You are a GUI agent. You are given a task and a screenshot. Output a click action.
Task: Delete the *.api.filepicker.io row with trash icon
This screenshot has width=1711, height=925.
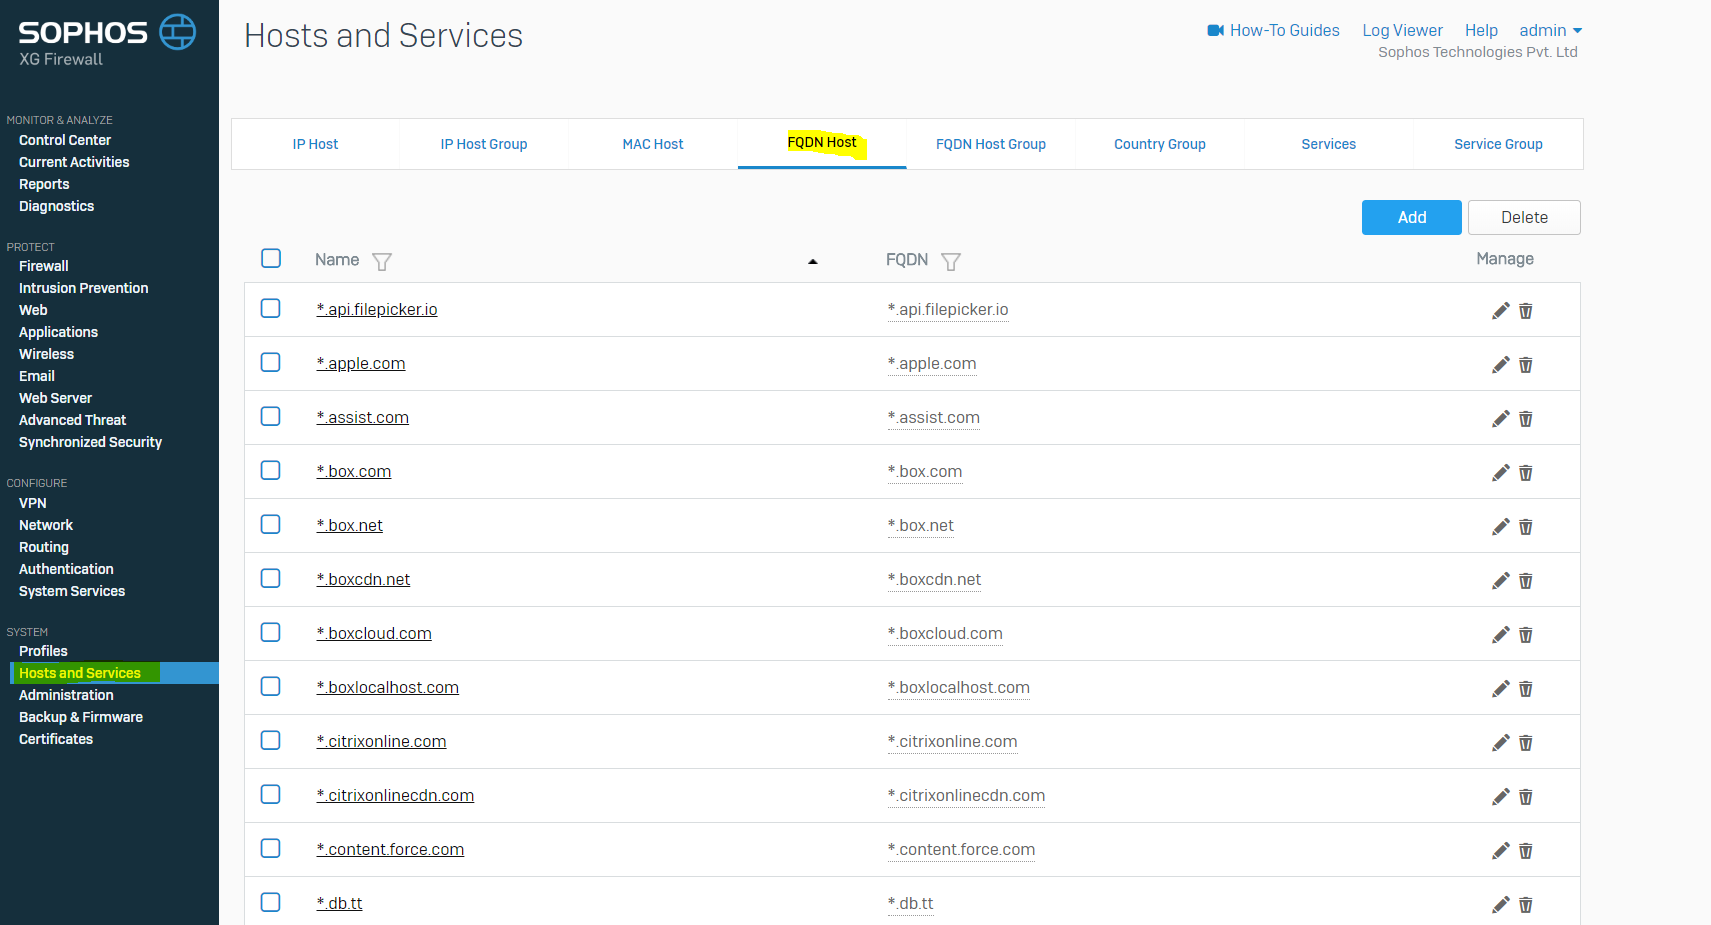[x=1526, y=311]
